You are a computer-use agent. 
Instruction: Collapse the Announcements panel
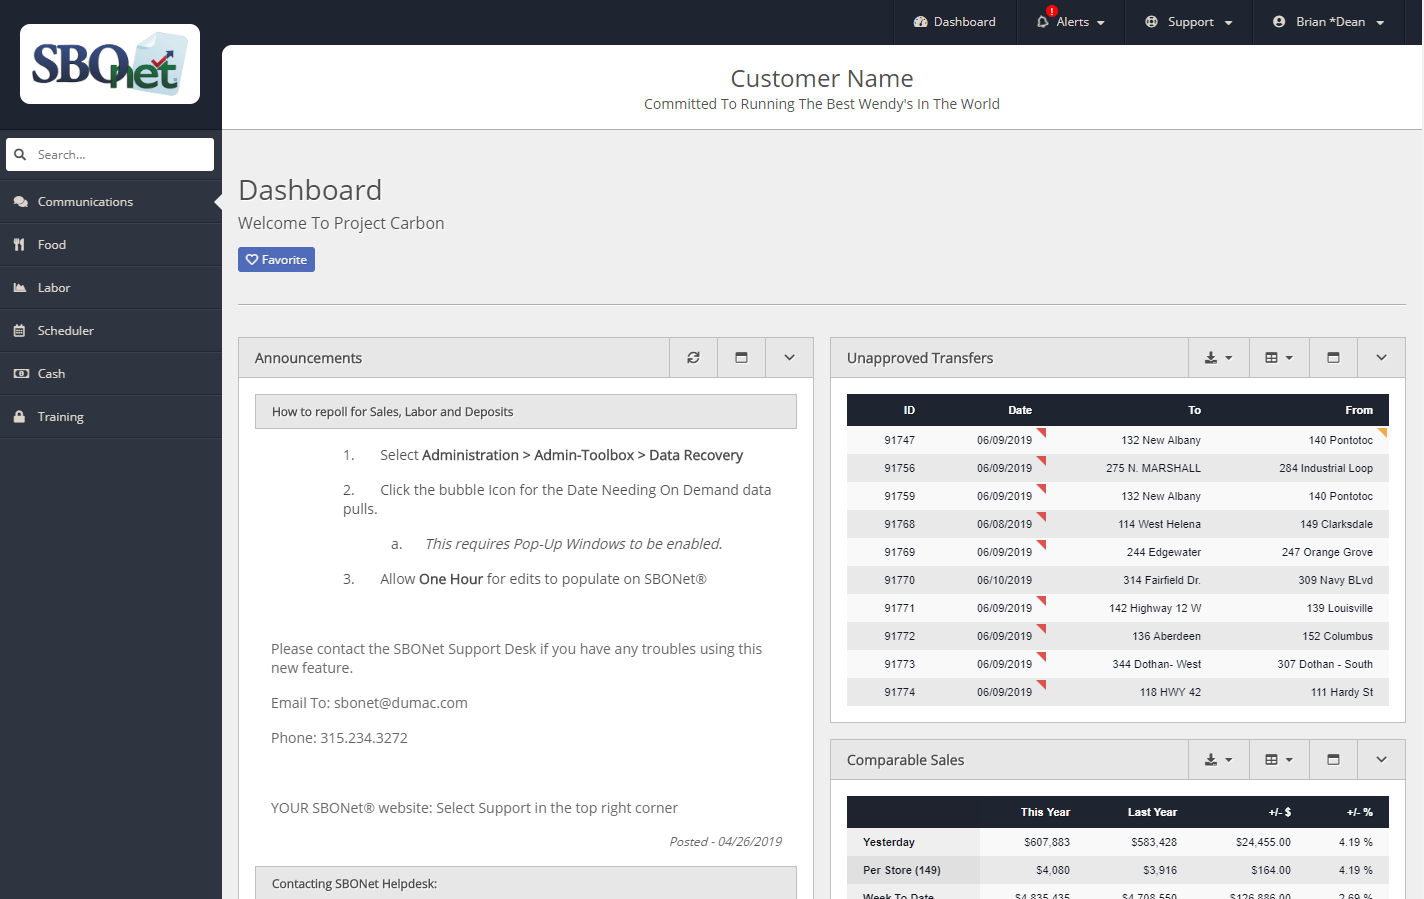point(789,358)
